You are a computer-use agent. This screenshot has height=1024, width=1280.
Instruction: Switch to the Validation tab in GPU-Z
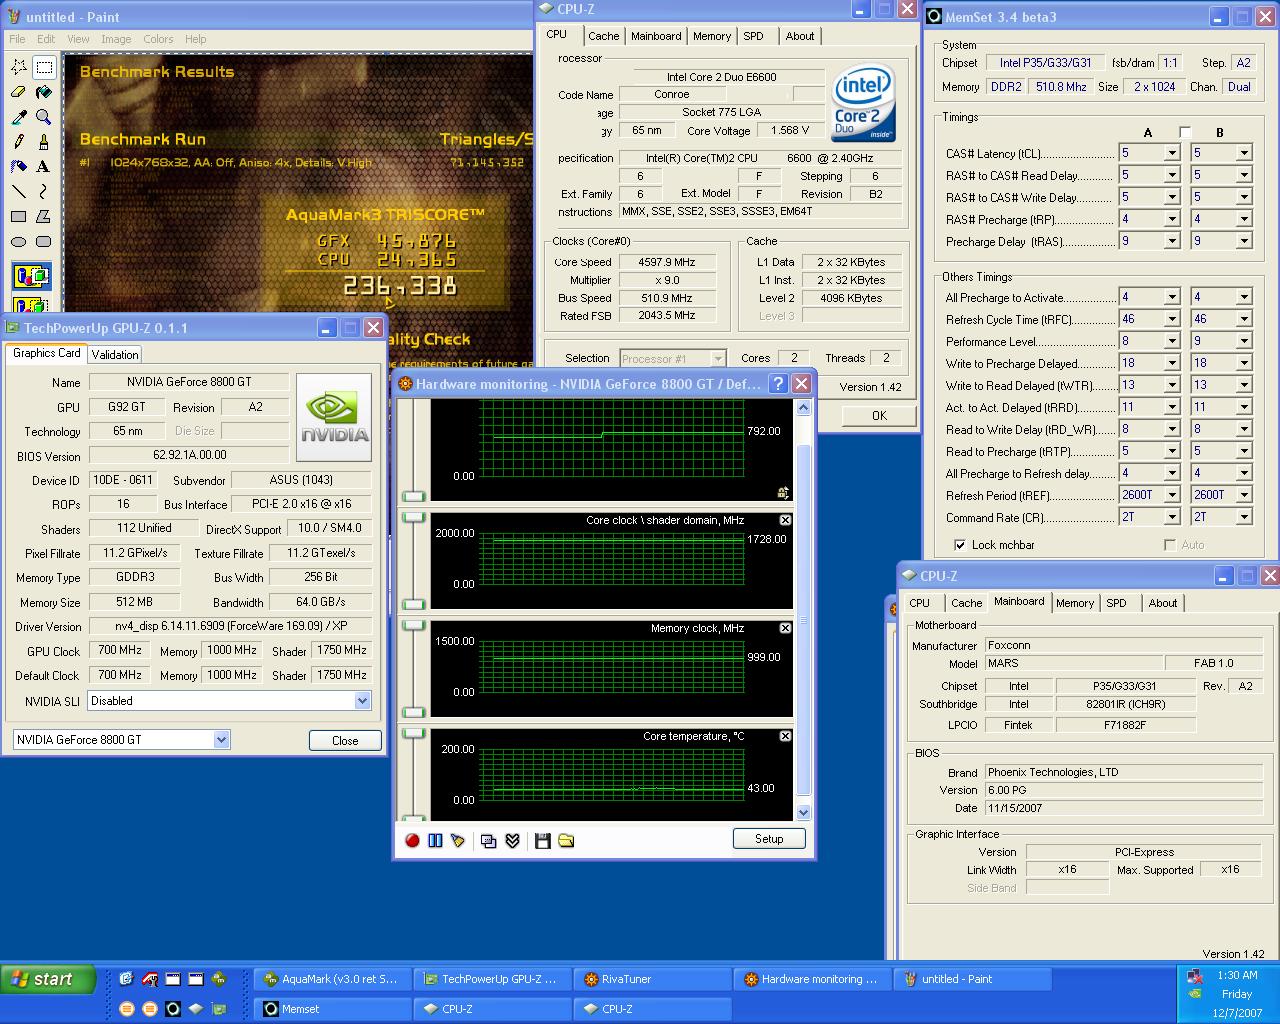pos(115,355)
